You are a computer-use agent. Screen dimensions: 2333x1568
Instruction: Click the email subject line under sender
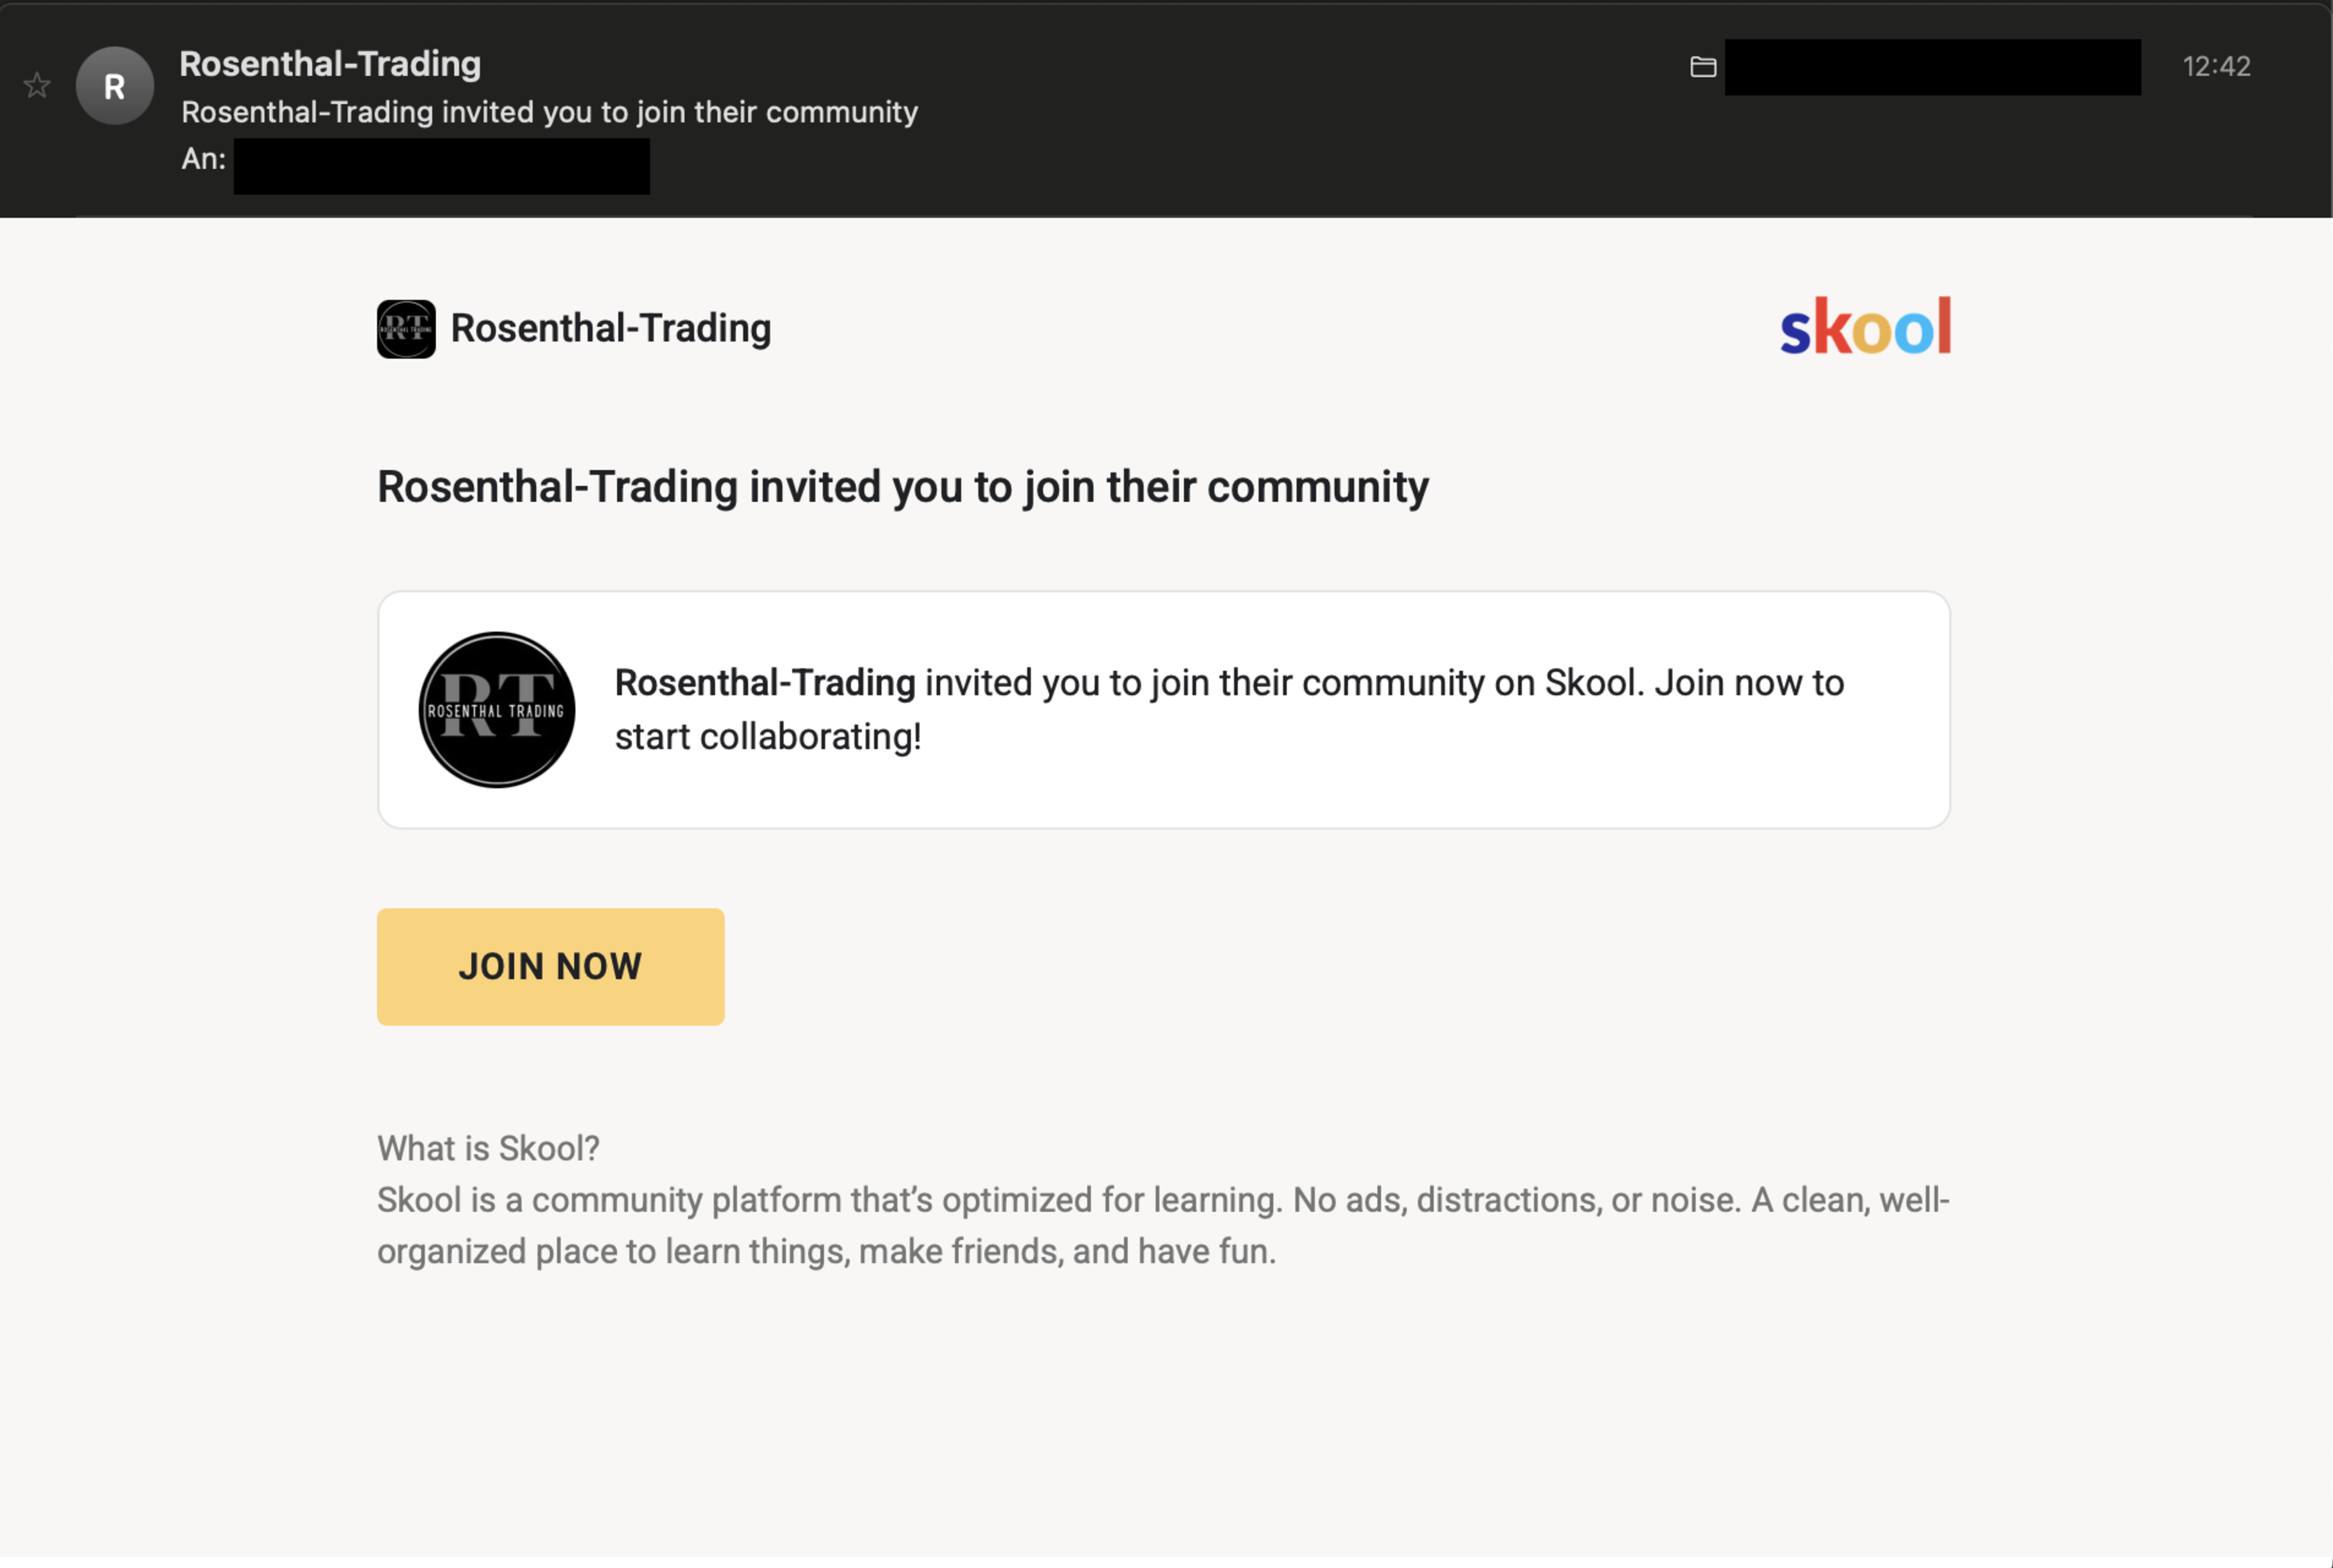click(549, 112)
